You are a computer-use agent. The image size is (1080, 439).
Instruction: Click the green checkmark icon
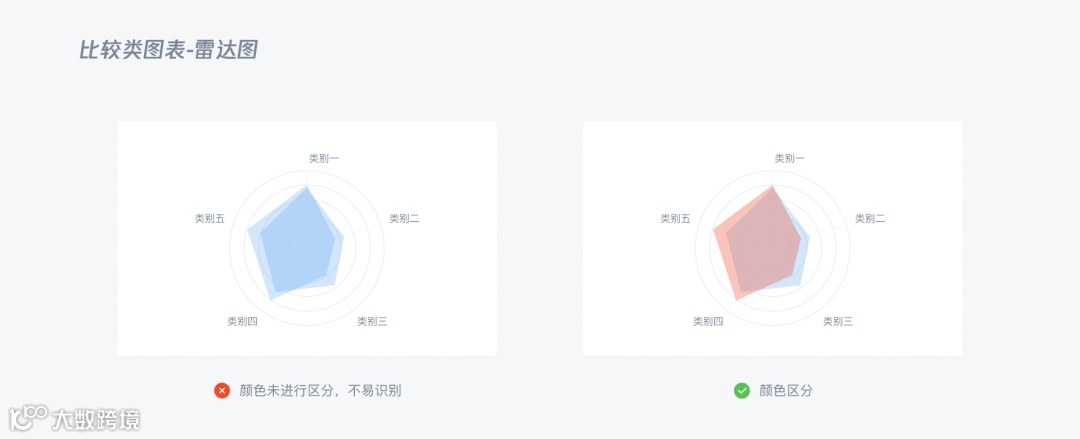point(742,391)
